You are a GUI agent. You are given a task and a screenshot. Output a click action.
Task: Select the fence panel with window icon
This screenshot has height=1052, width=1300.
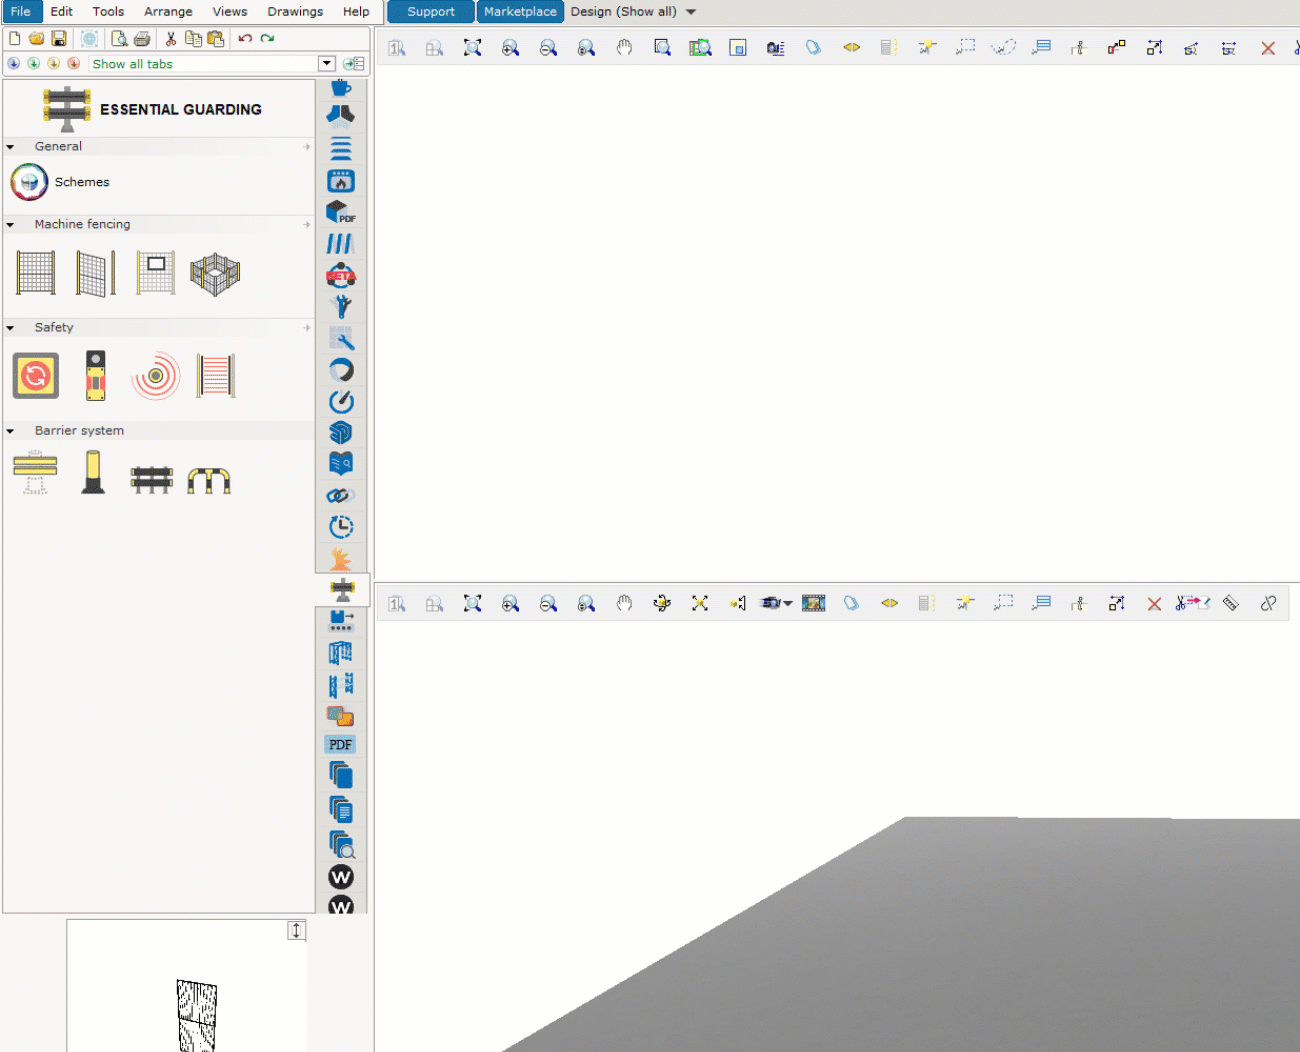click(x=155, y=273)
